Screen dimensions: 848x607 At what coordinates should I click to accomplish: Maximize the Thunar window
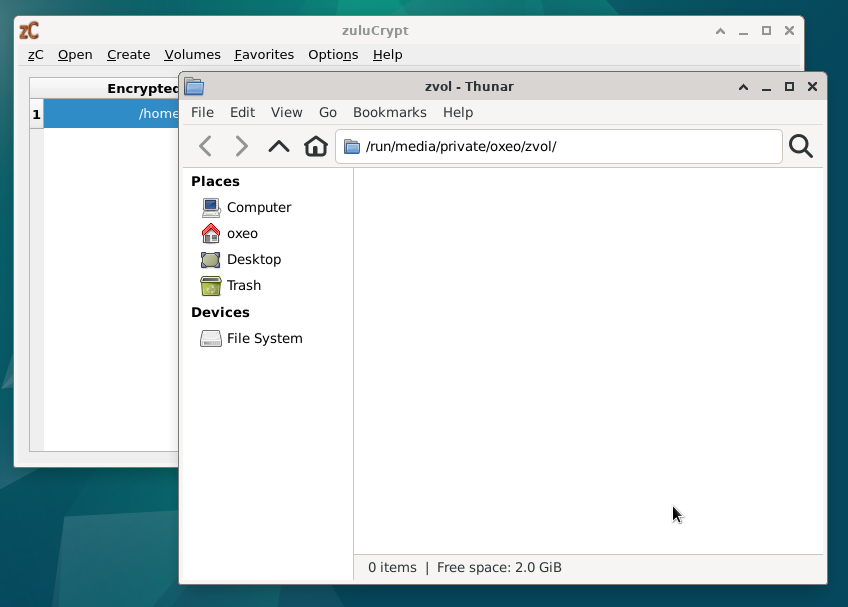(790, 87)
